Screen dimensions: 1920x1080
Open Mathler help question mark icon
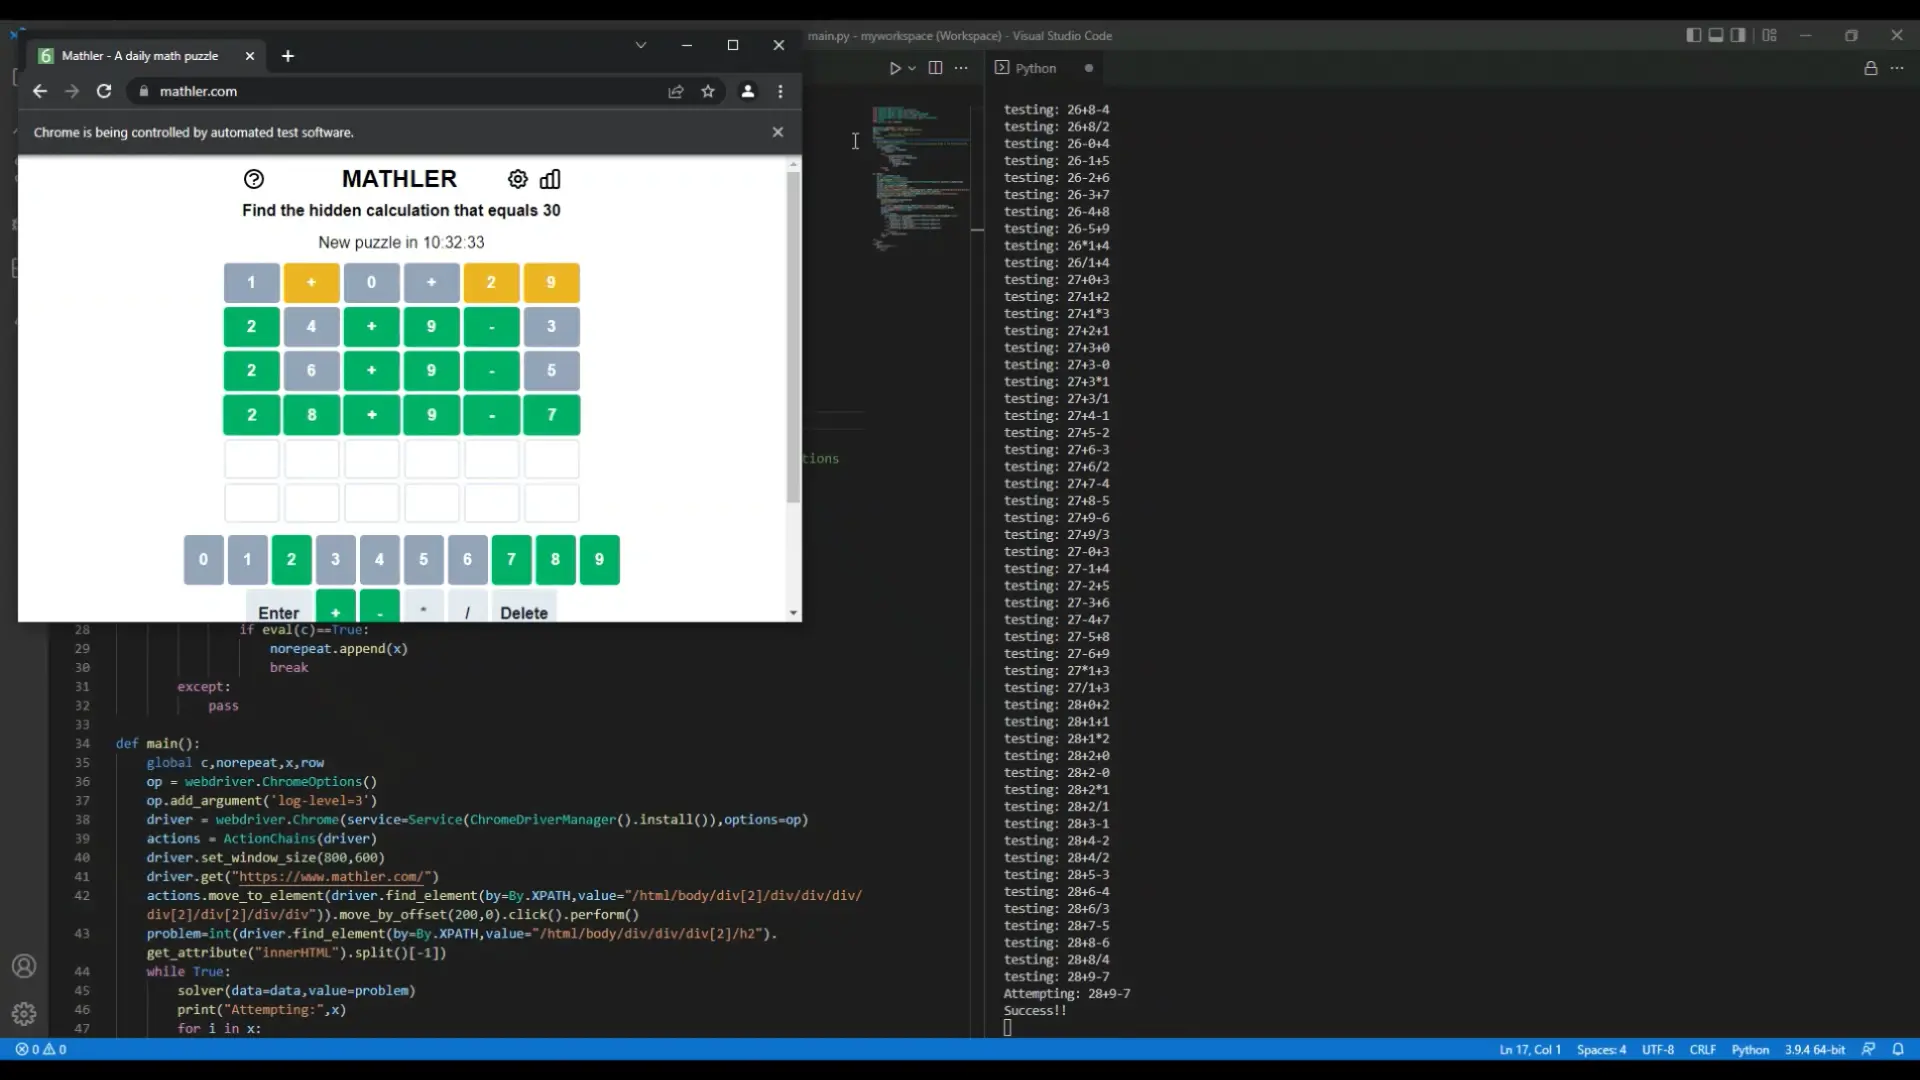[x=254, y=179]
